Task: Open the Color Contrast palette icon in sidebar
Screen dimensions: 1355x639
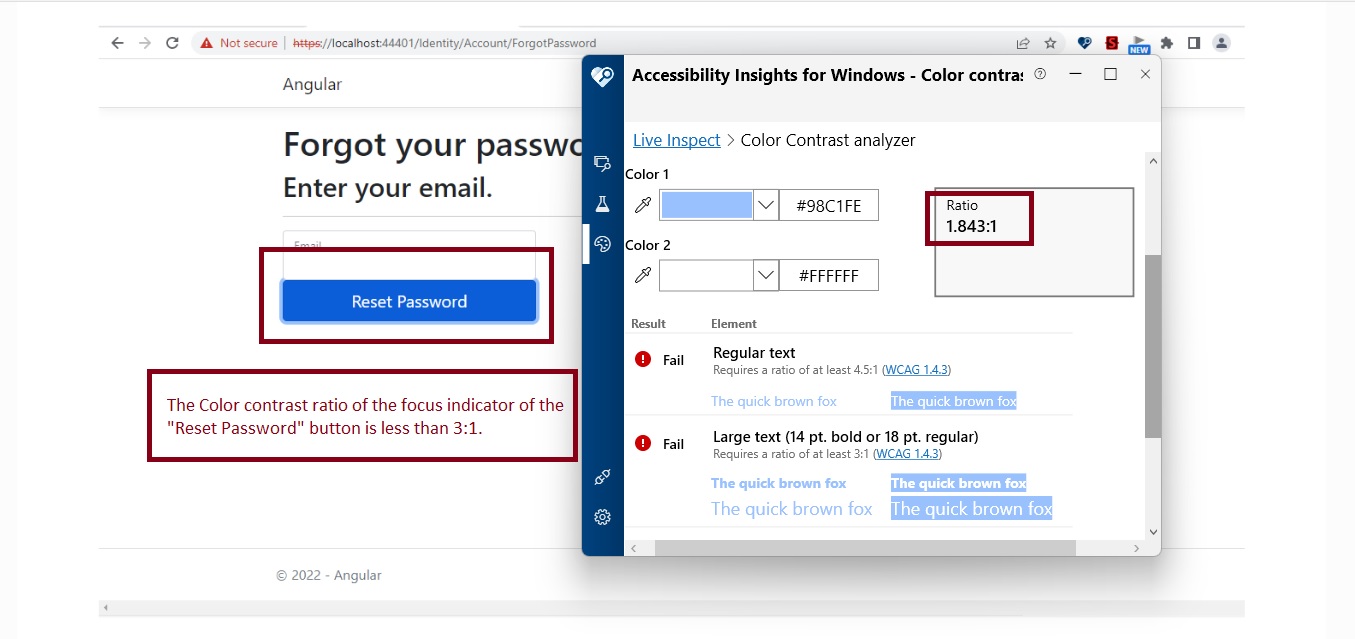Action: point(602,244)
